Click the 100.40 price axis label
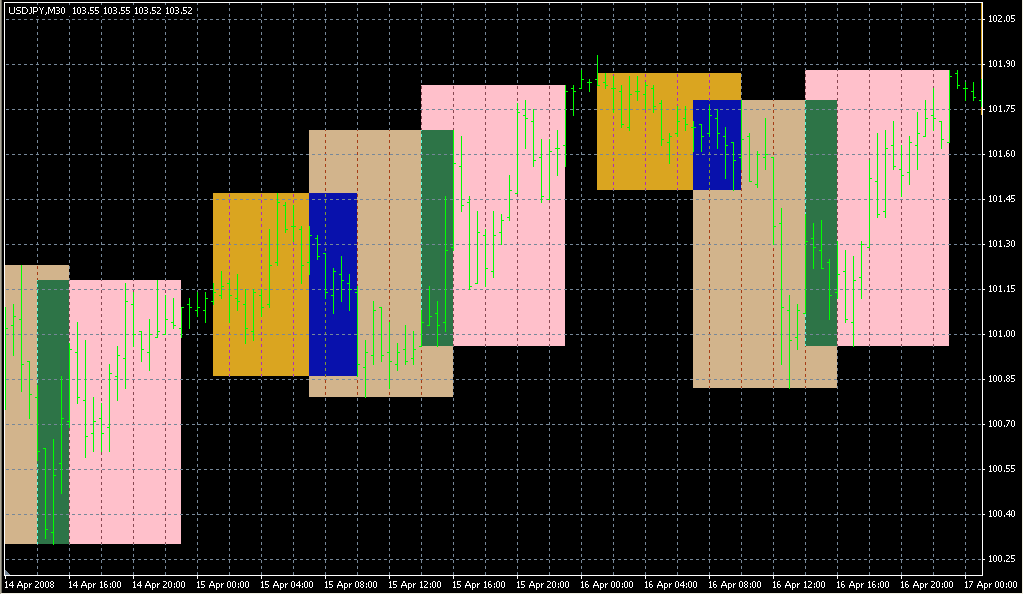 (1001, 514)
